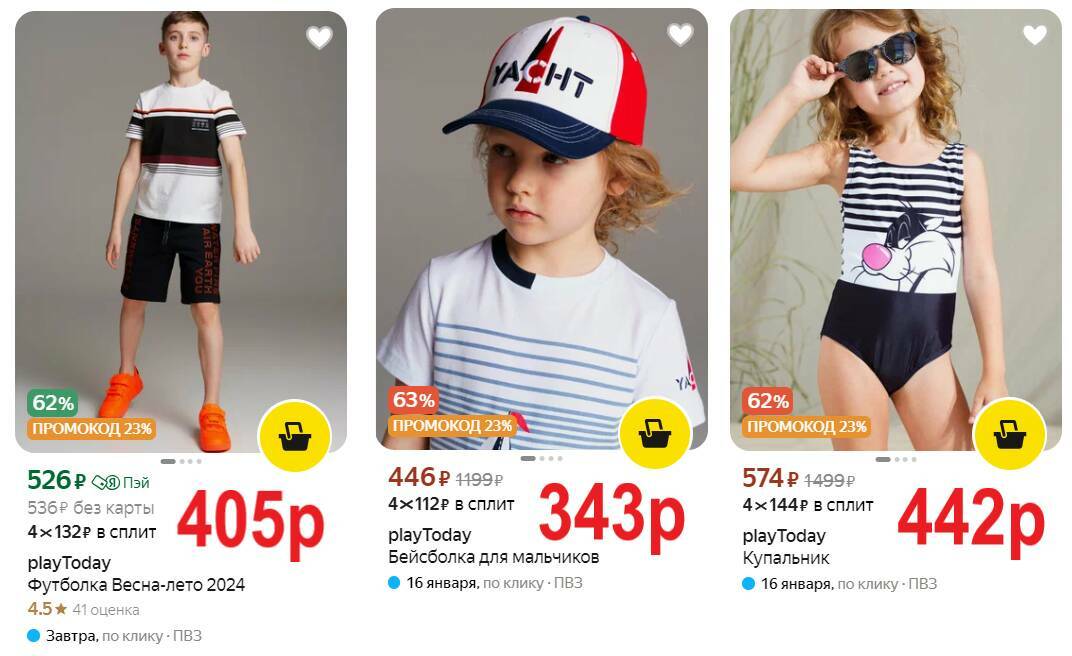Toggle favorite heart on Yacht cap product
This screenshot has height=656, width=1072.
click(x=680, y=34)
